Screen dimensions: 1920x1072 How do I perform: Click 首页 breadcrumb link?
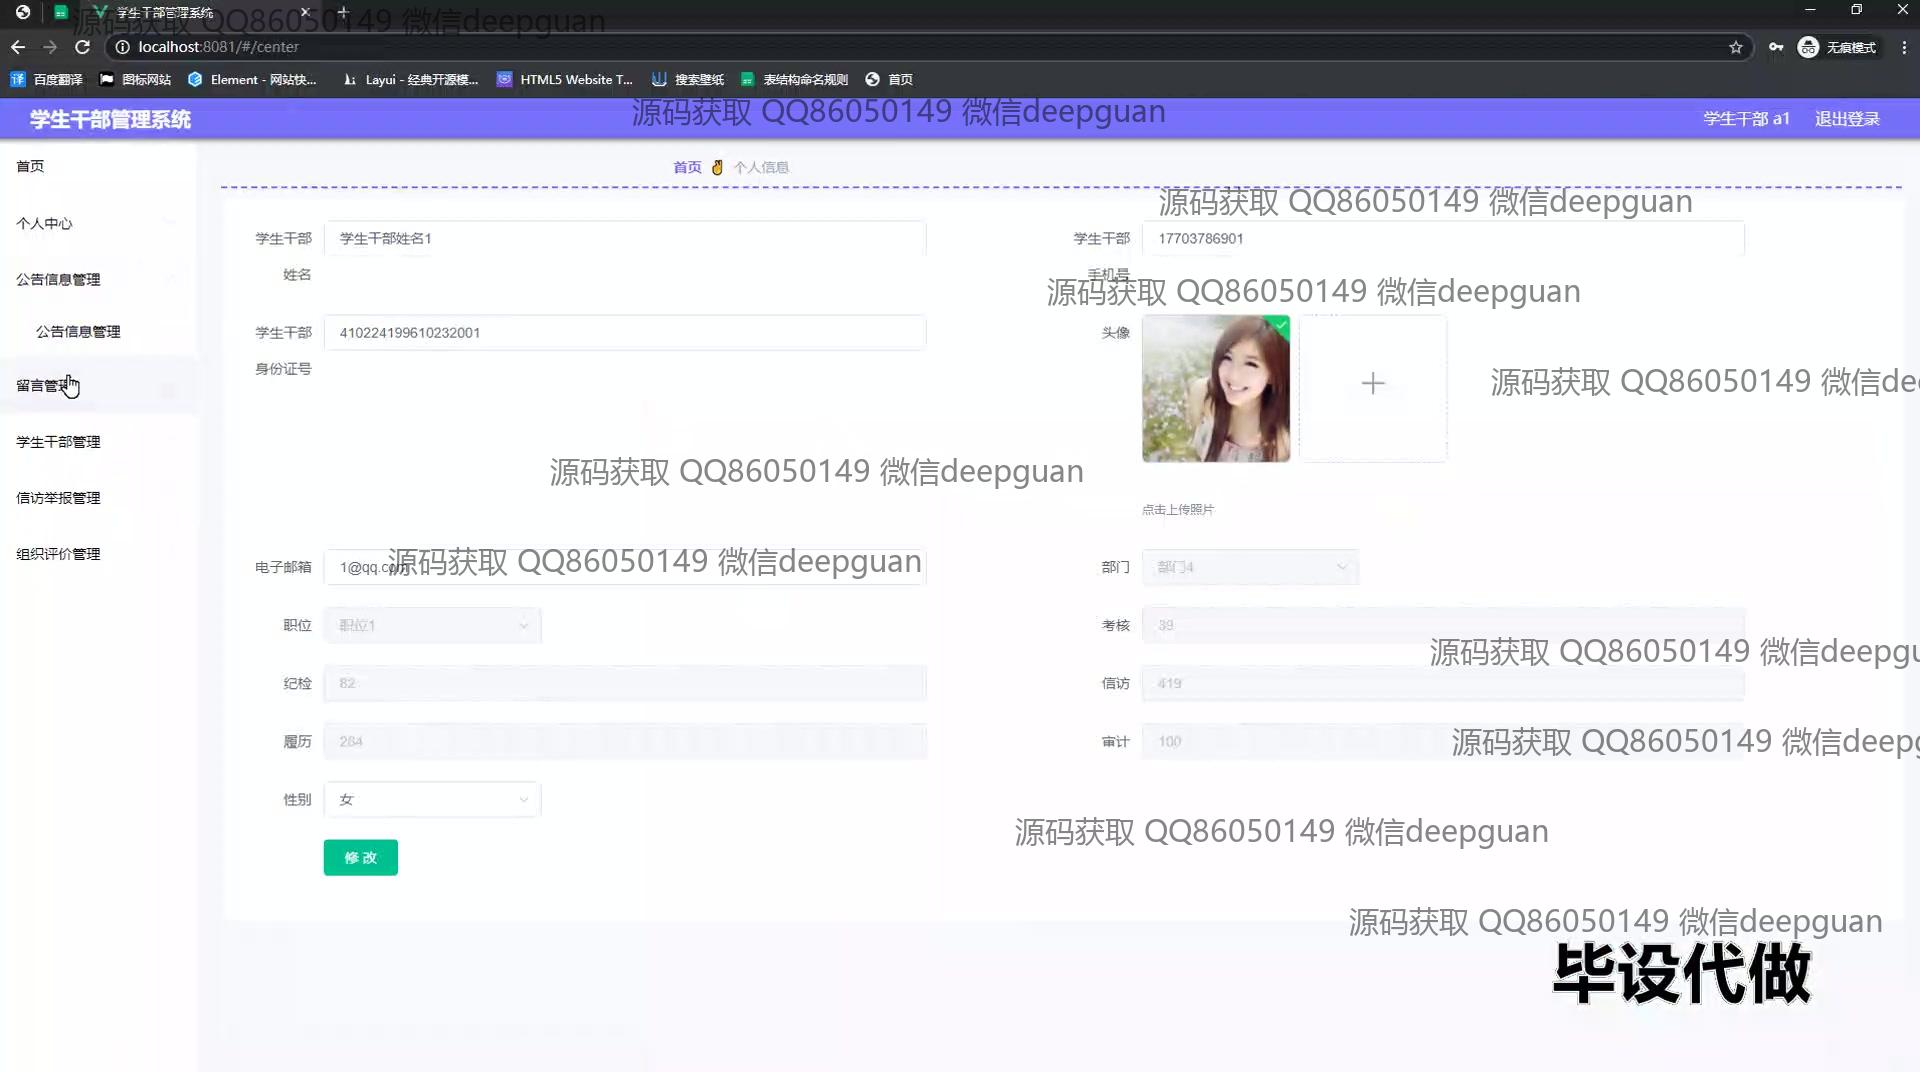[x=687, y=167]
